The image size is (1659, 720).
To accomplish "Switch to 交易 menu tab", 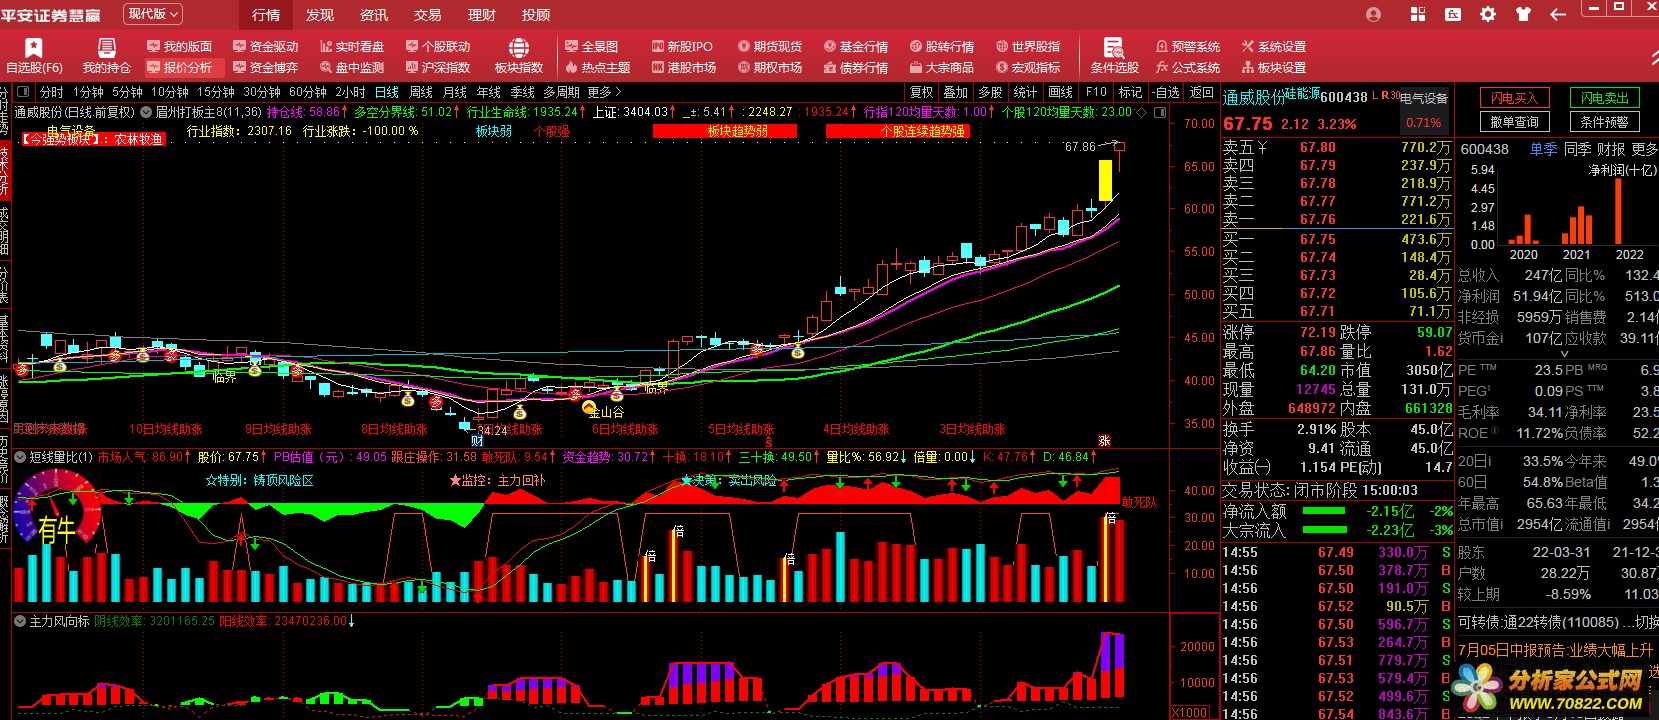I will [428, 14].
